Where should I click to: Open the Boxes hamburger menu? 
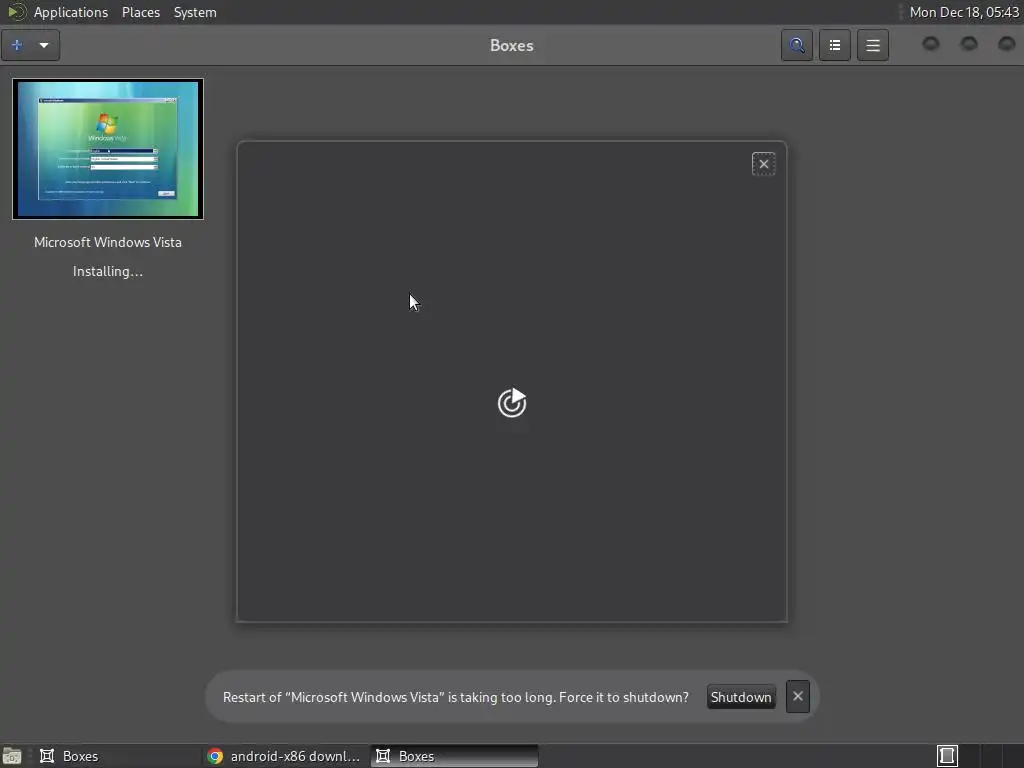[x=872, y=45]
